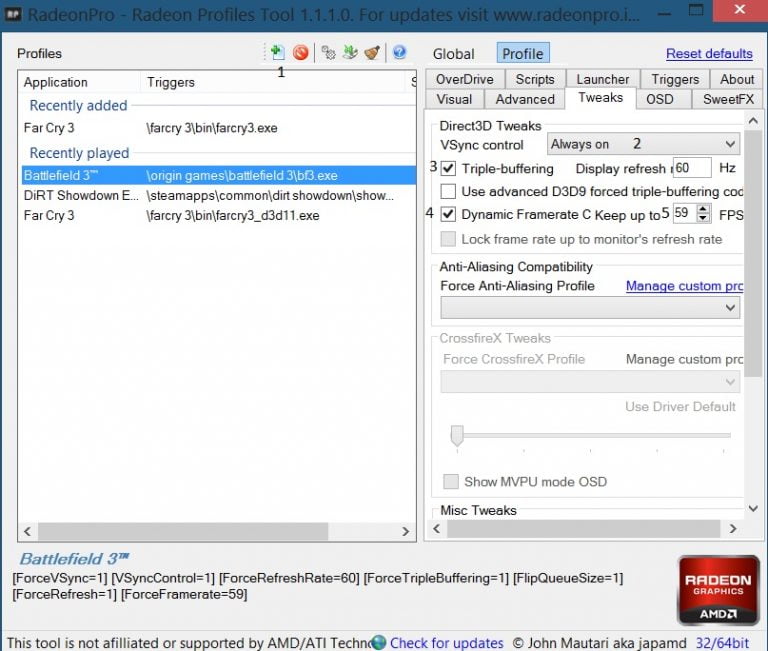The image size is (768, 651).
Task: Open help with the blue question icon
Action: [x=399, y=52]
